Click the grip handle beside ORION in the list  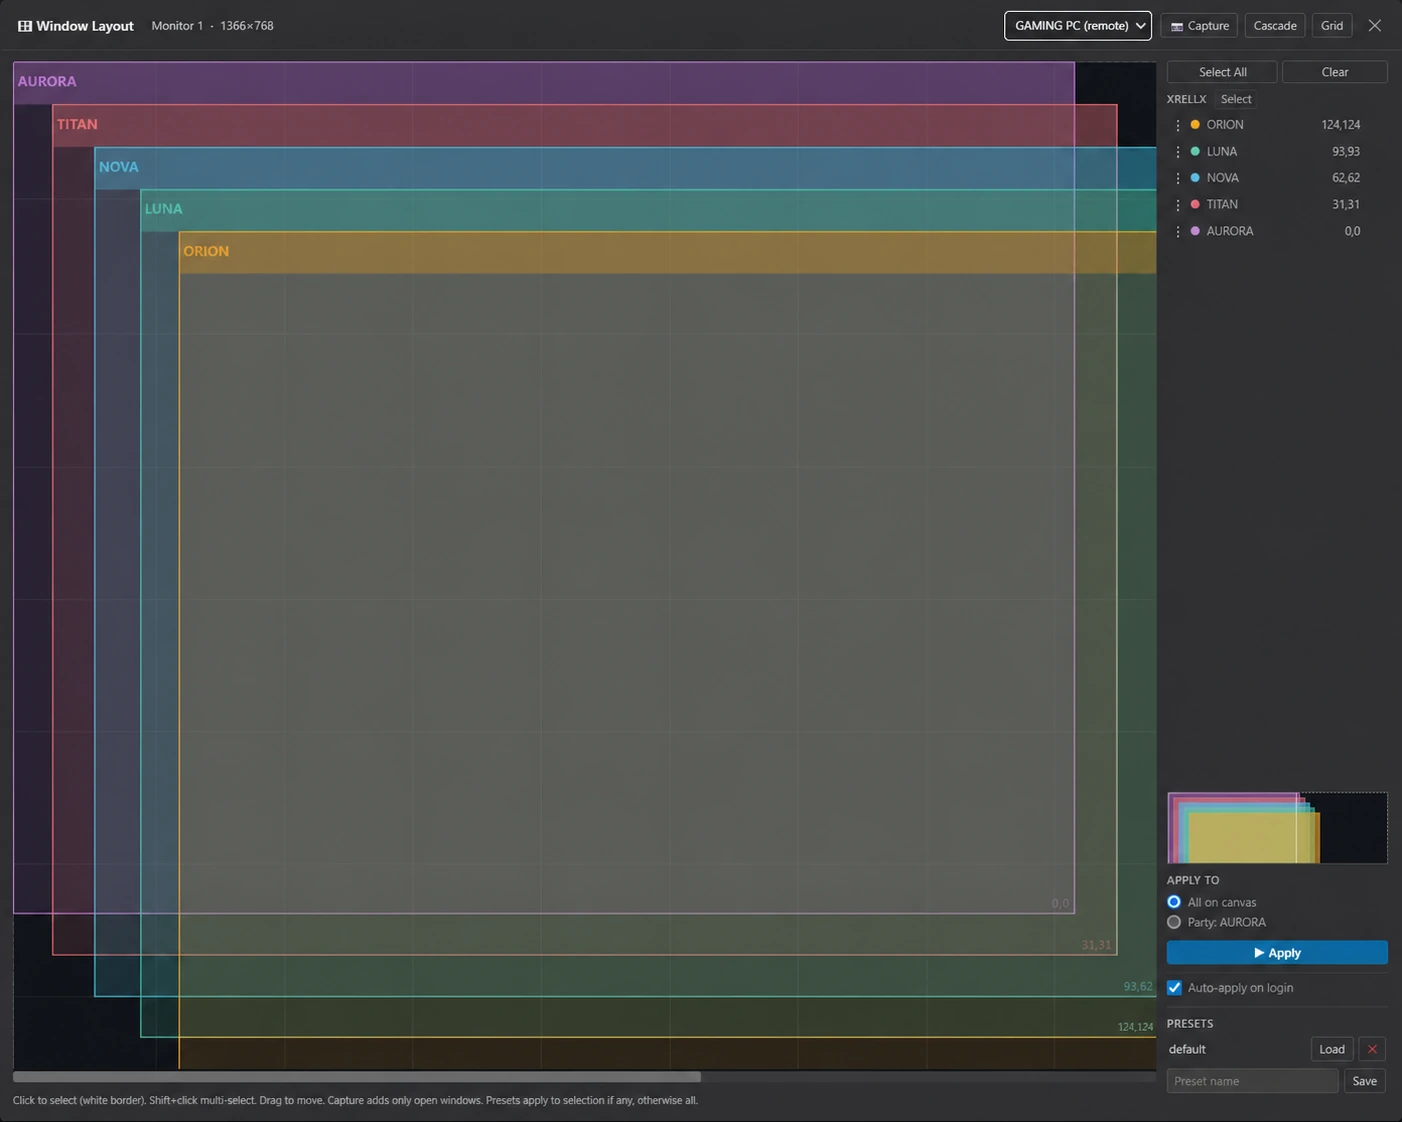click(x=1178, y=125)
